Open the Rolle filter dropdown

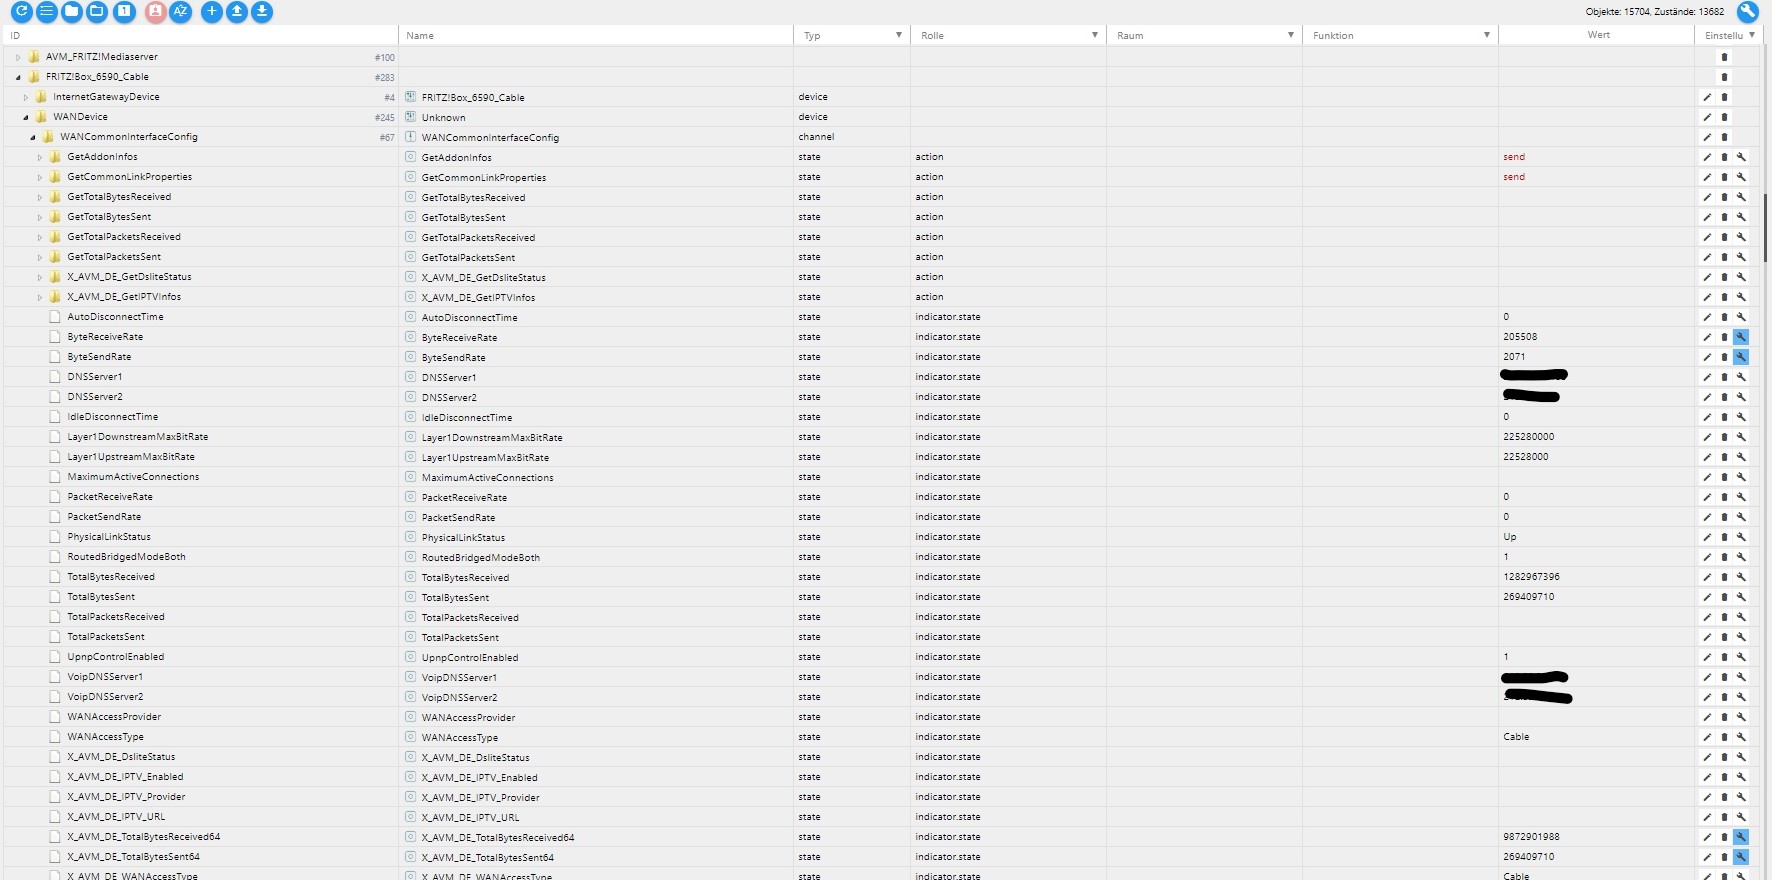click(1095, 35)
